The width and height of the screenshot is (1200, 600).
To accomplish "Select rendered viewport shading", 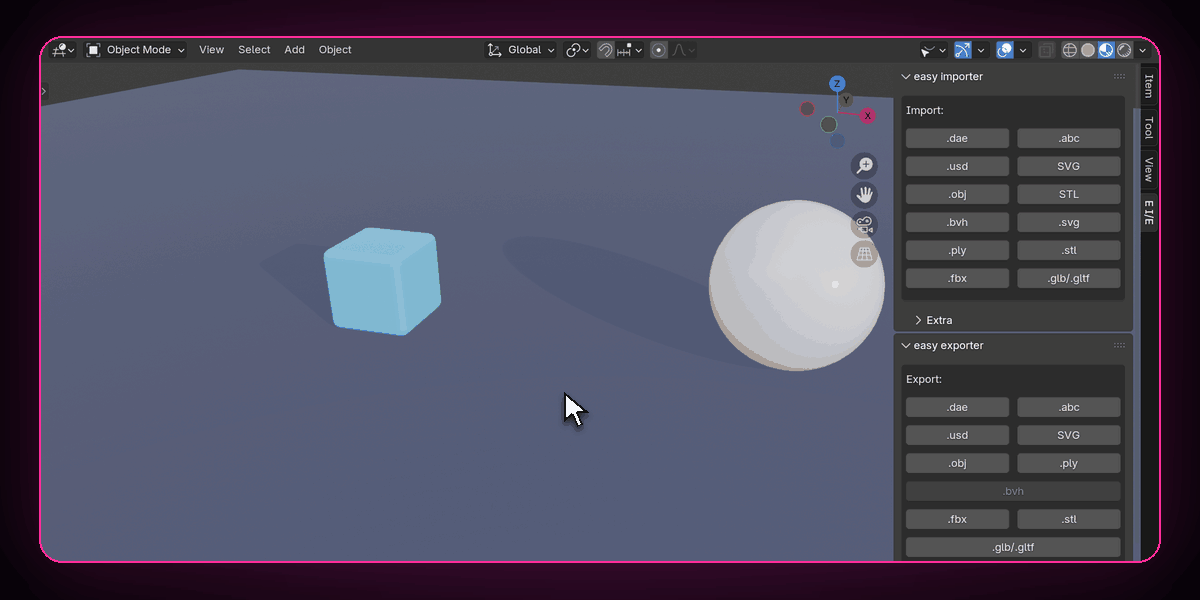I will coord(1124,50).
